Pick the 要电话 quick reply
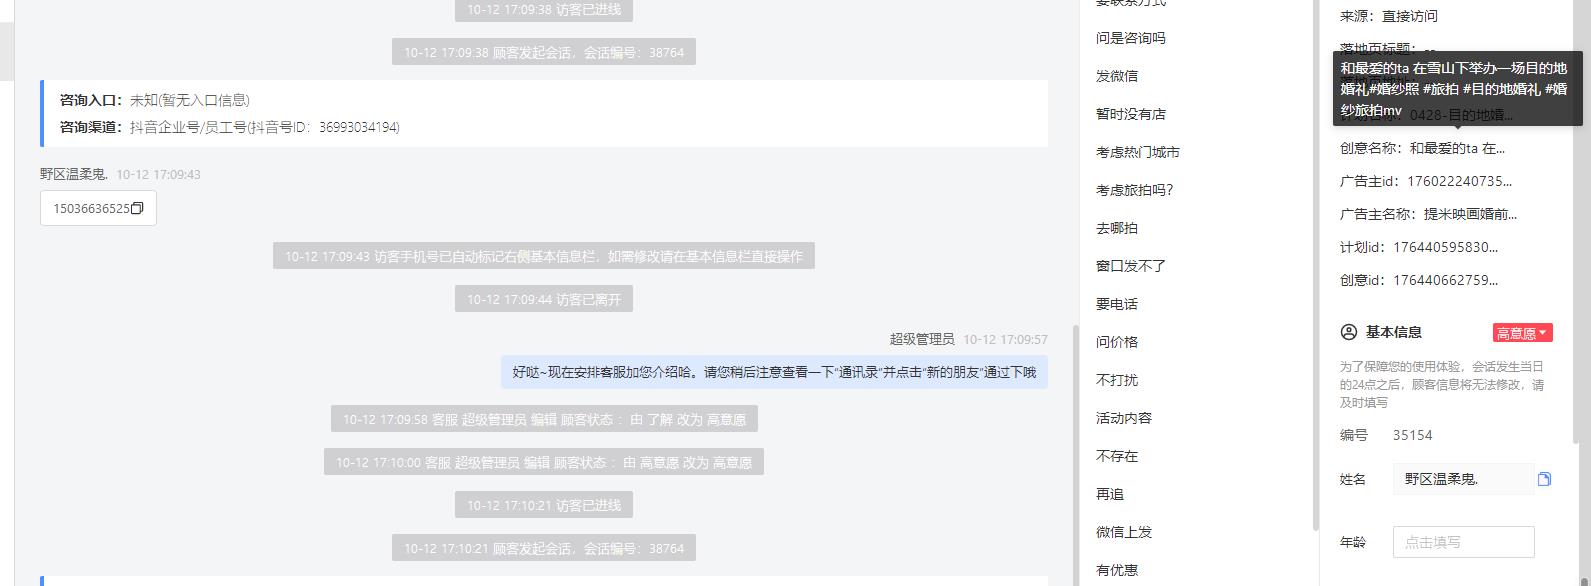Image resolution: width=1591 pixels, height=586 pixels. point(1117,304)
